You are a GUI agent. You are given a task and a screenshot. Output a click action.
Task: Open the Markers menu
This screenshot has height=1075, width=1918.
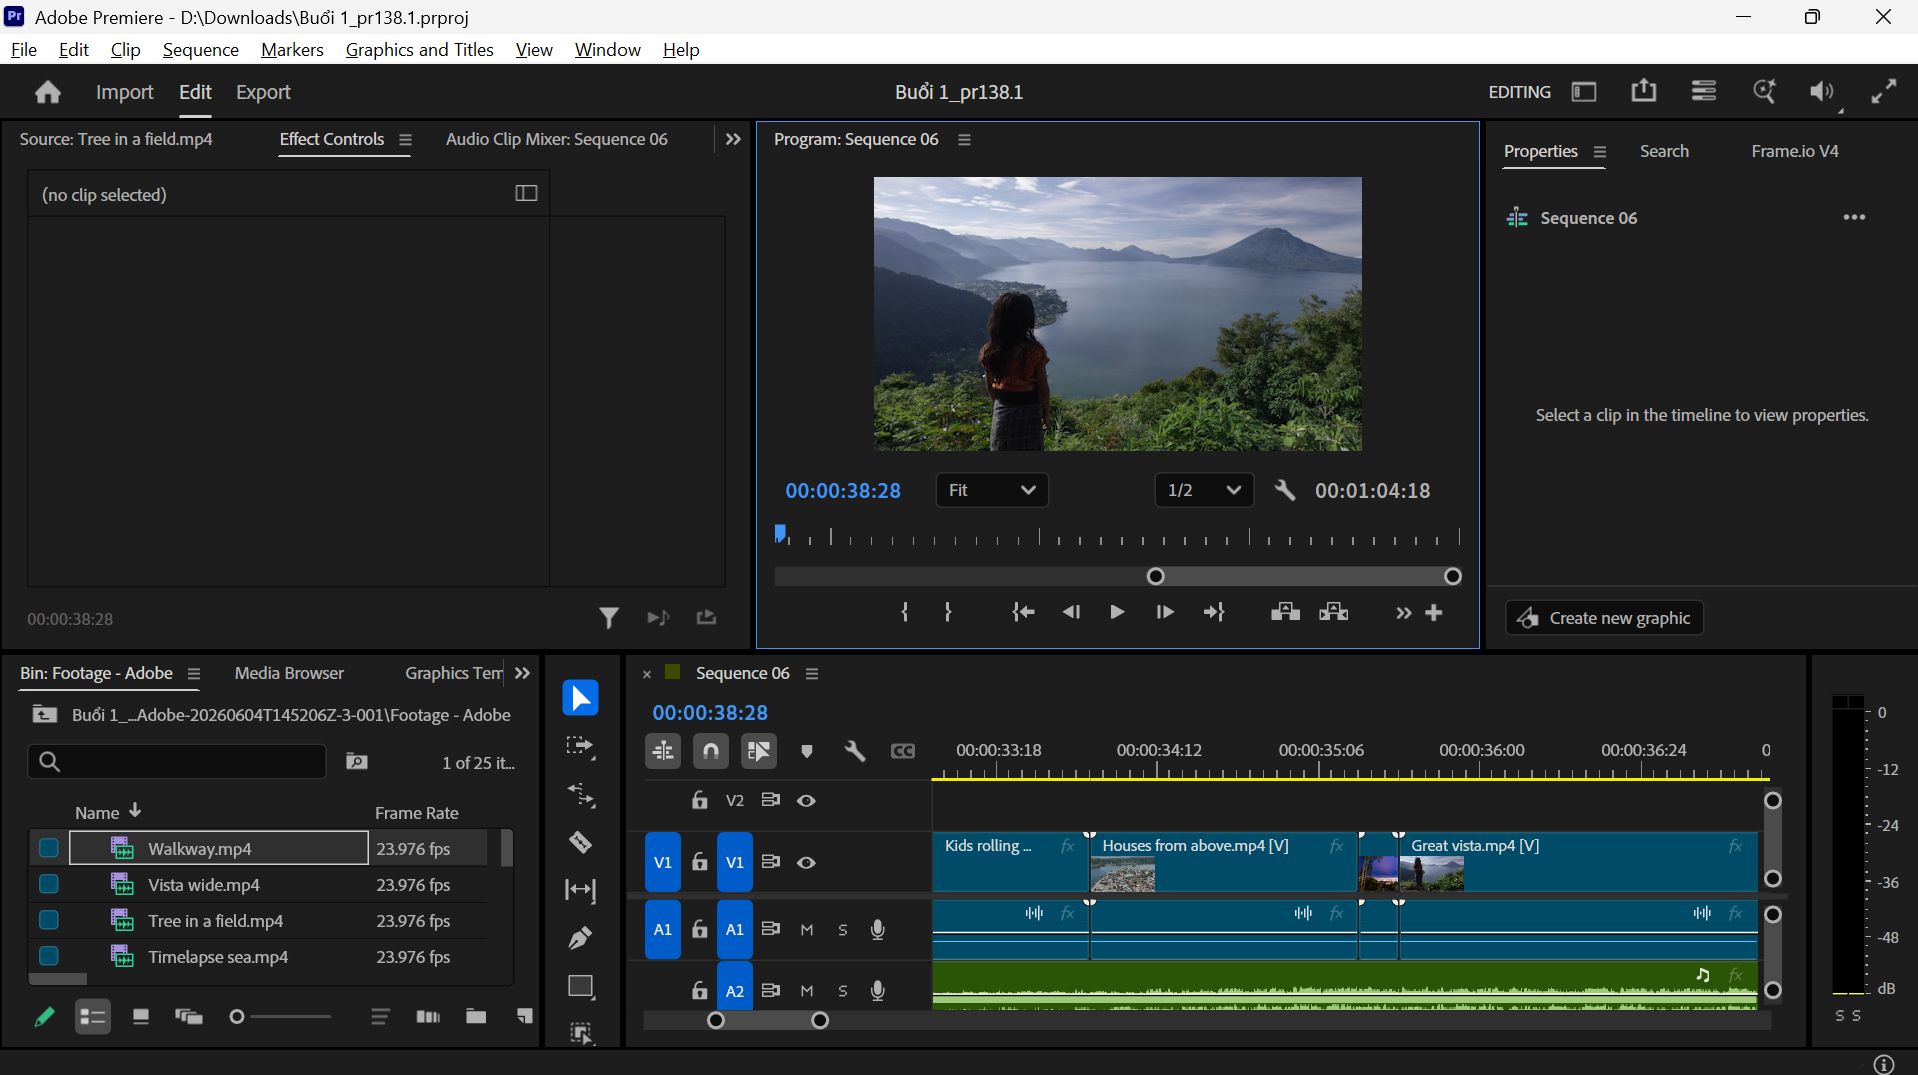292,49
